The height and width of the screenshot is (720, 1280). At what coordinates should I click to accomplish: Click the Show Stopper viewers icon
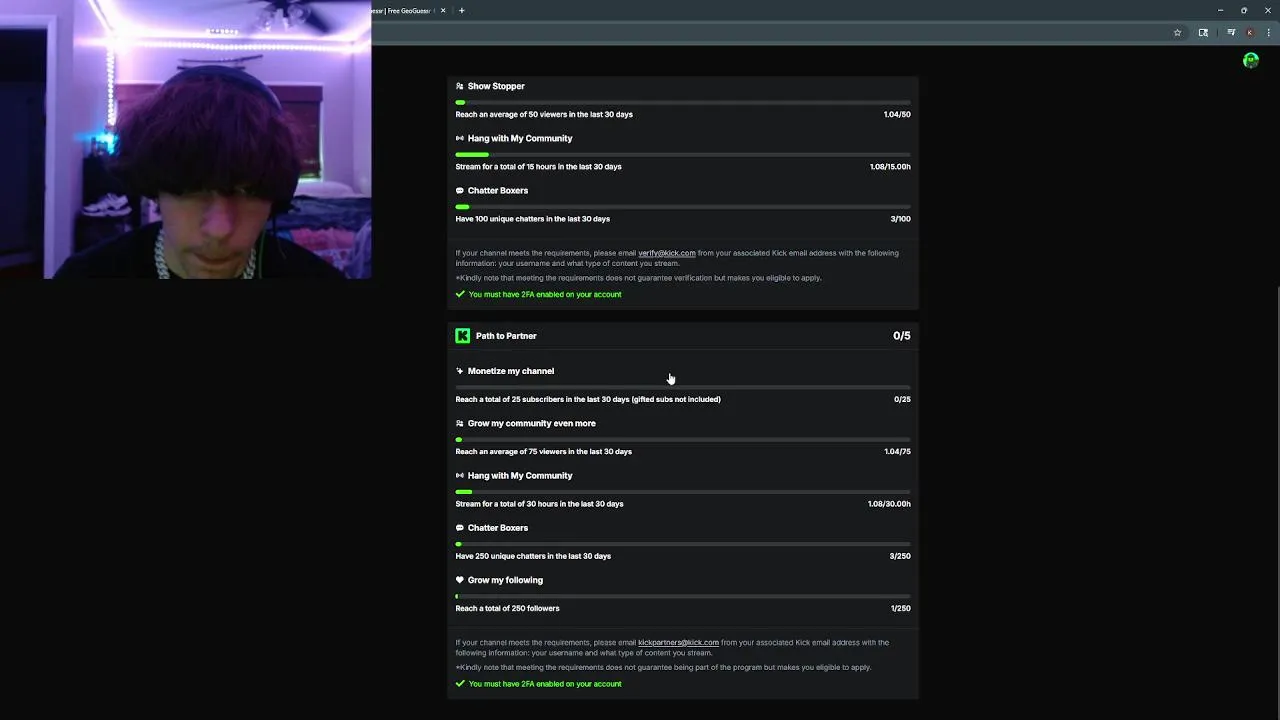pos(459,86)
